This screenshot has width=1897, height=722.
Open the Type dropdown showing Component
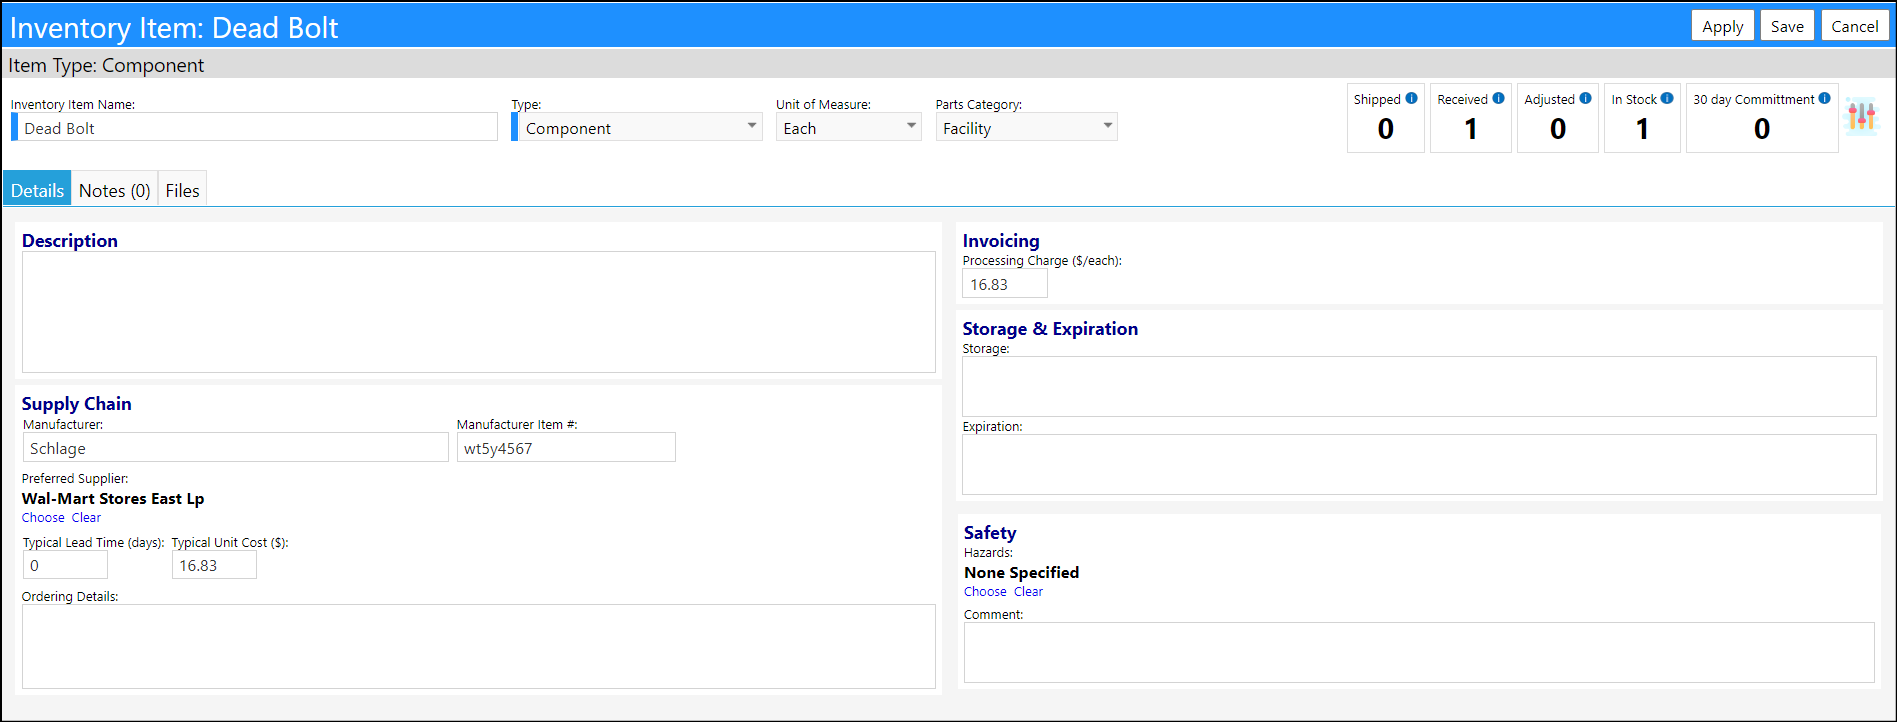click(x=639, y=127)
